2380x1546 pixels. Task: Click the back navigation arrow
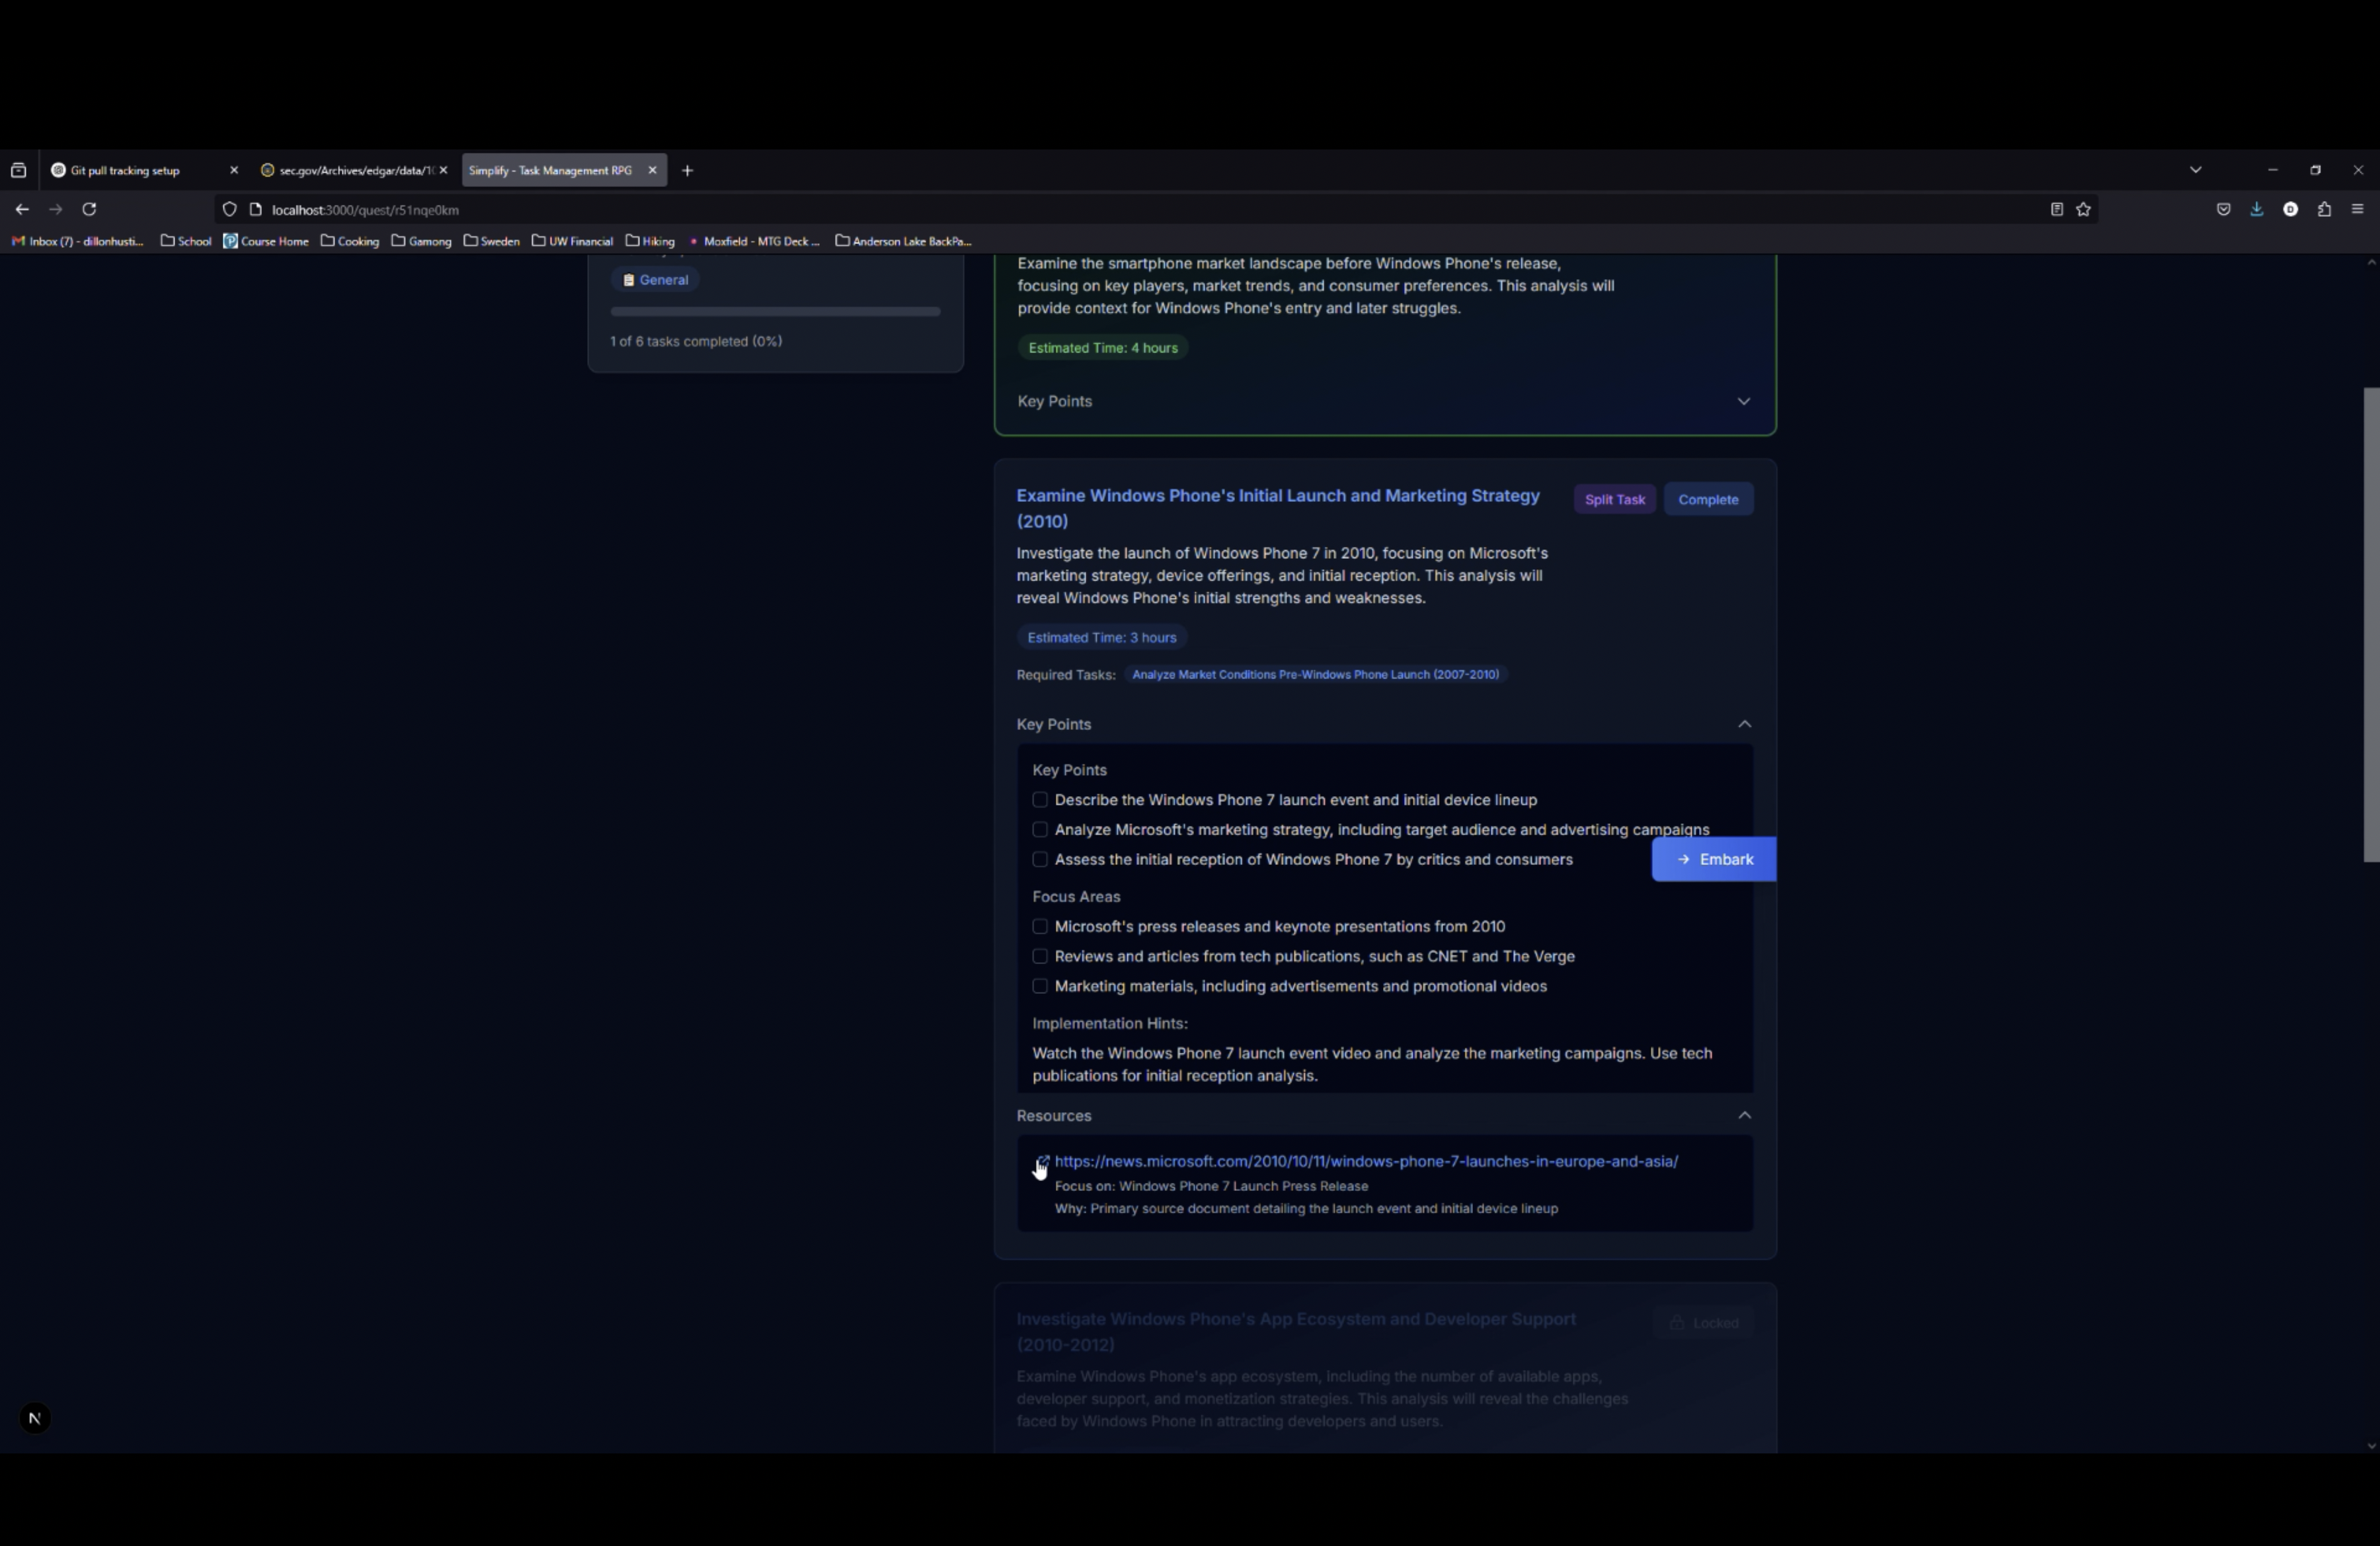[x=22, y=209]
